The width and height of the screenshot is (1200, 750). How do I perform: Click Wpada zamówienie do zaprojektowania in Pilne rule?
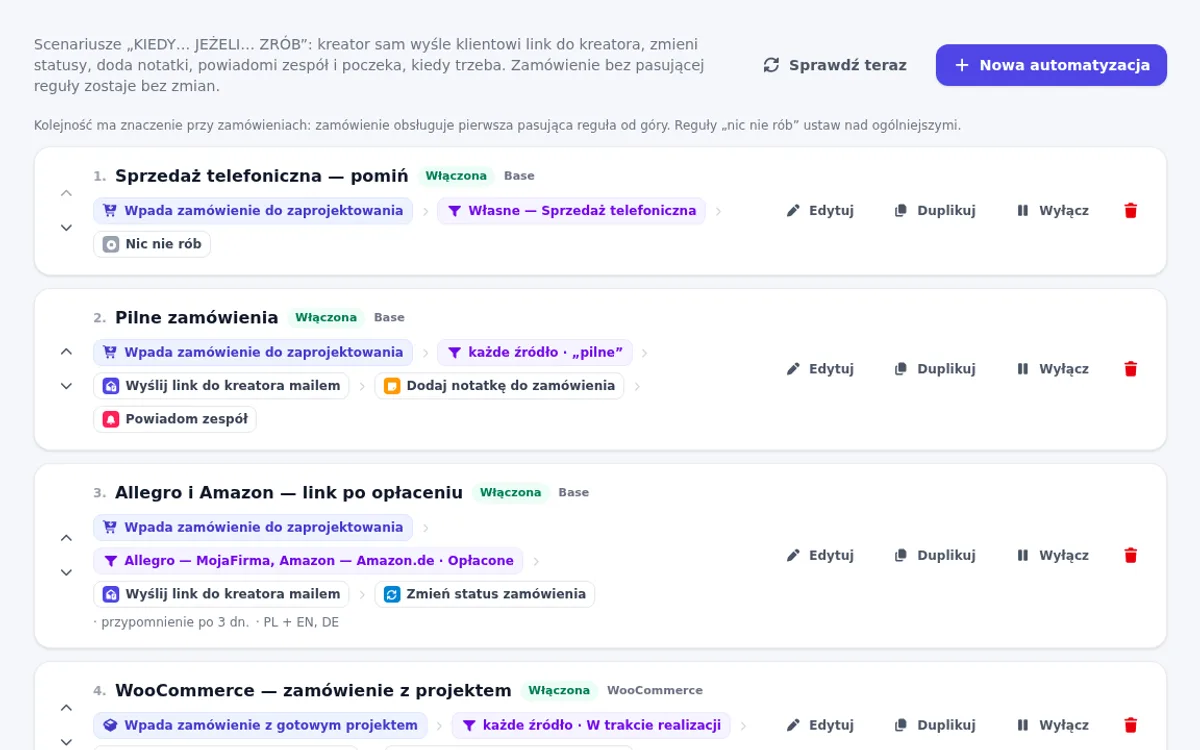(253, 352)
